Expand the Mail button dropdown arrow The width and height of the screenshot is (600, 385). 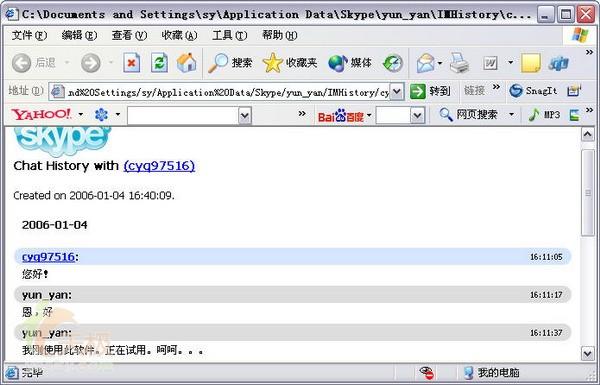pos(440,63)
